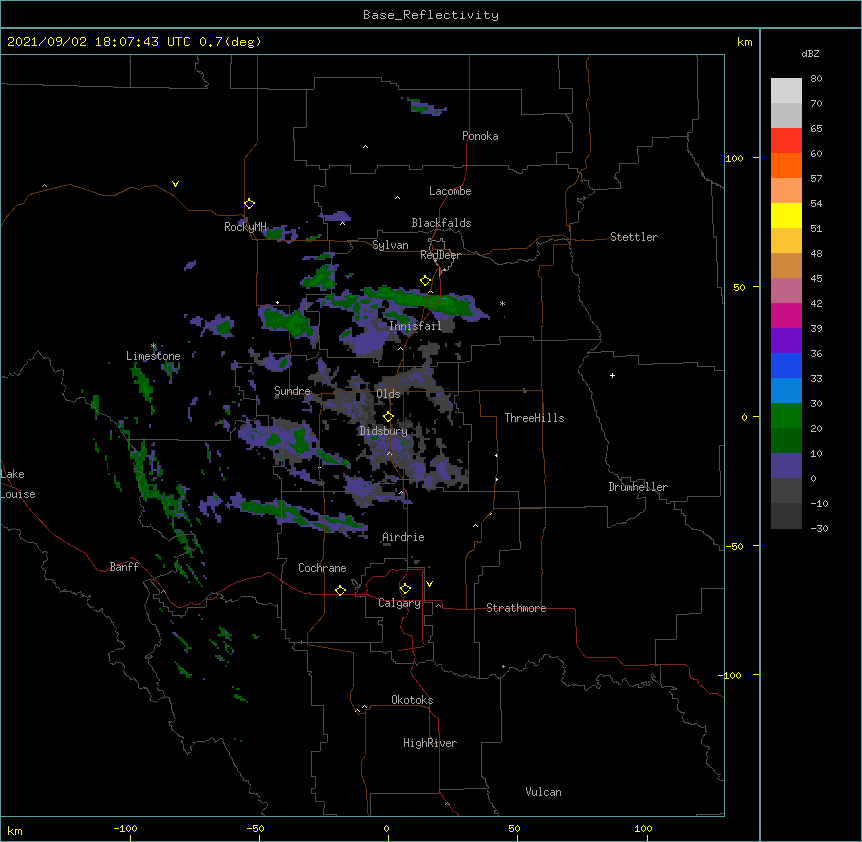This screenshot has width=862, height=842.
Task: Click the Sylvan label
Action: (x=390, y=245)
